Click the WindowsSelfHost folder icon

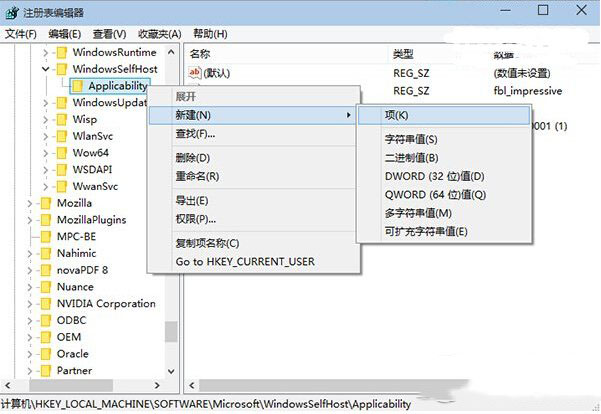(61, 69)
